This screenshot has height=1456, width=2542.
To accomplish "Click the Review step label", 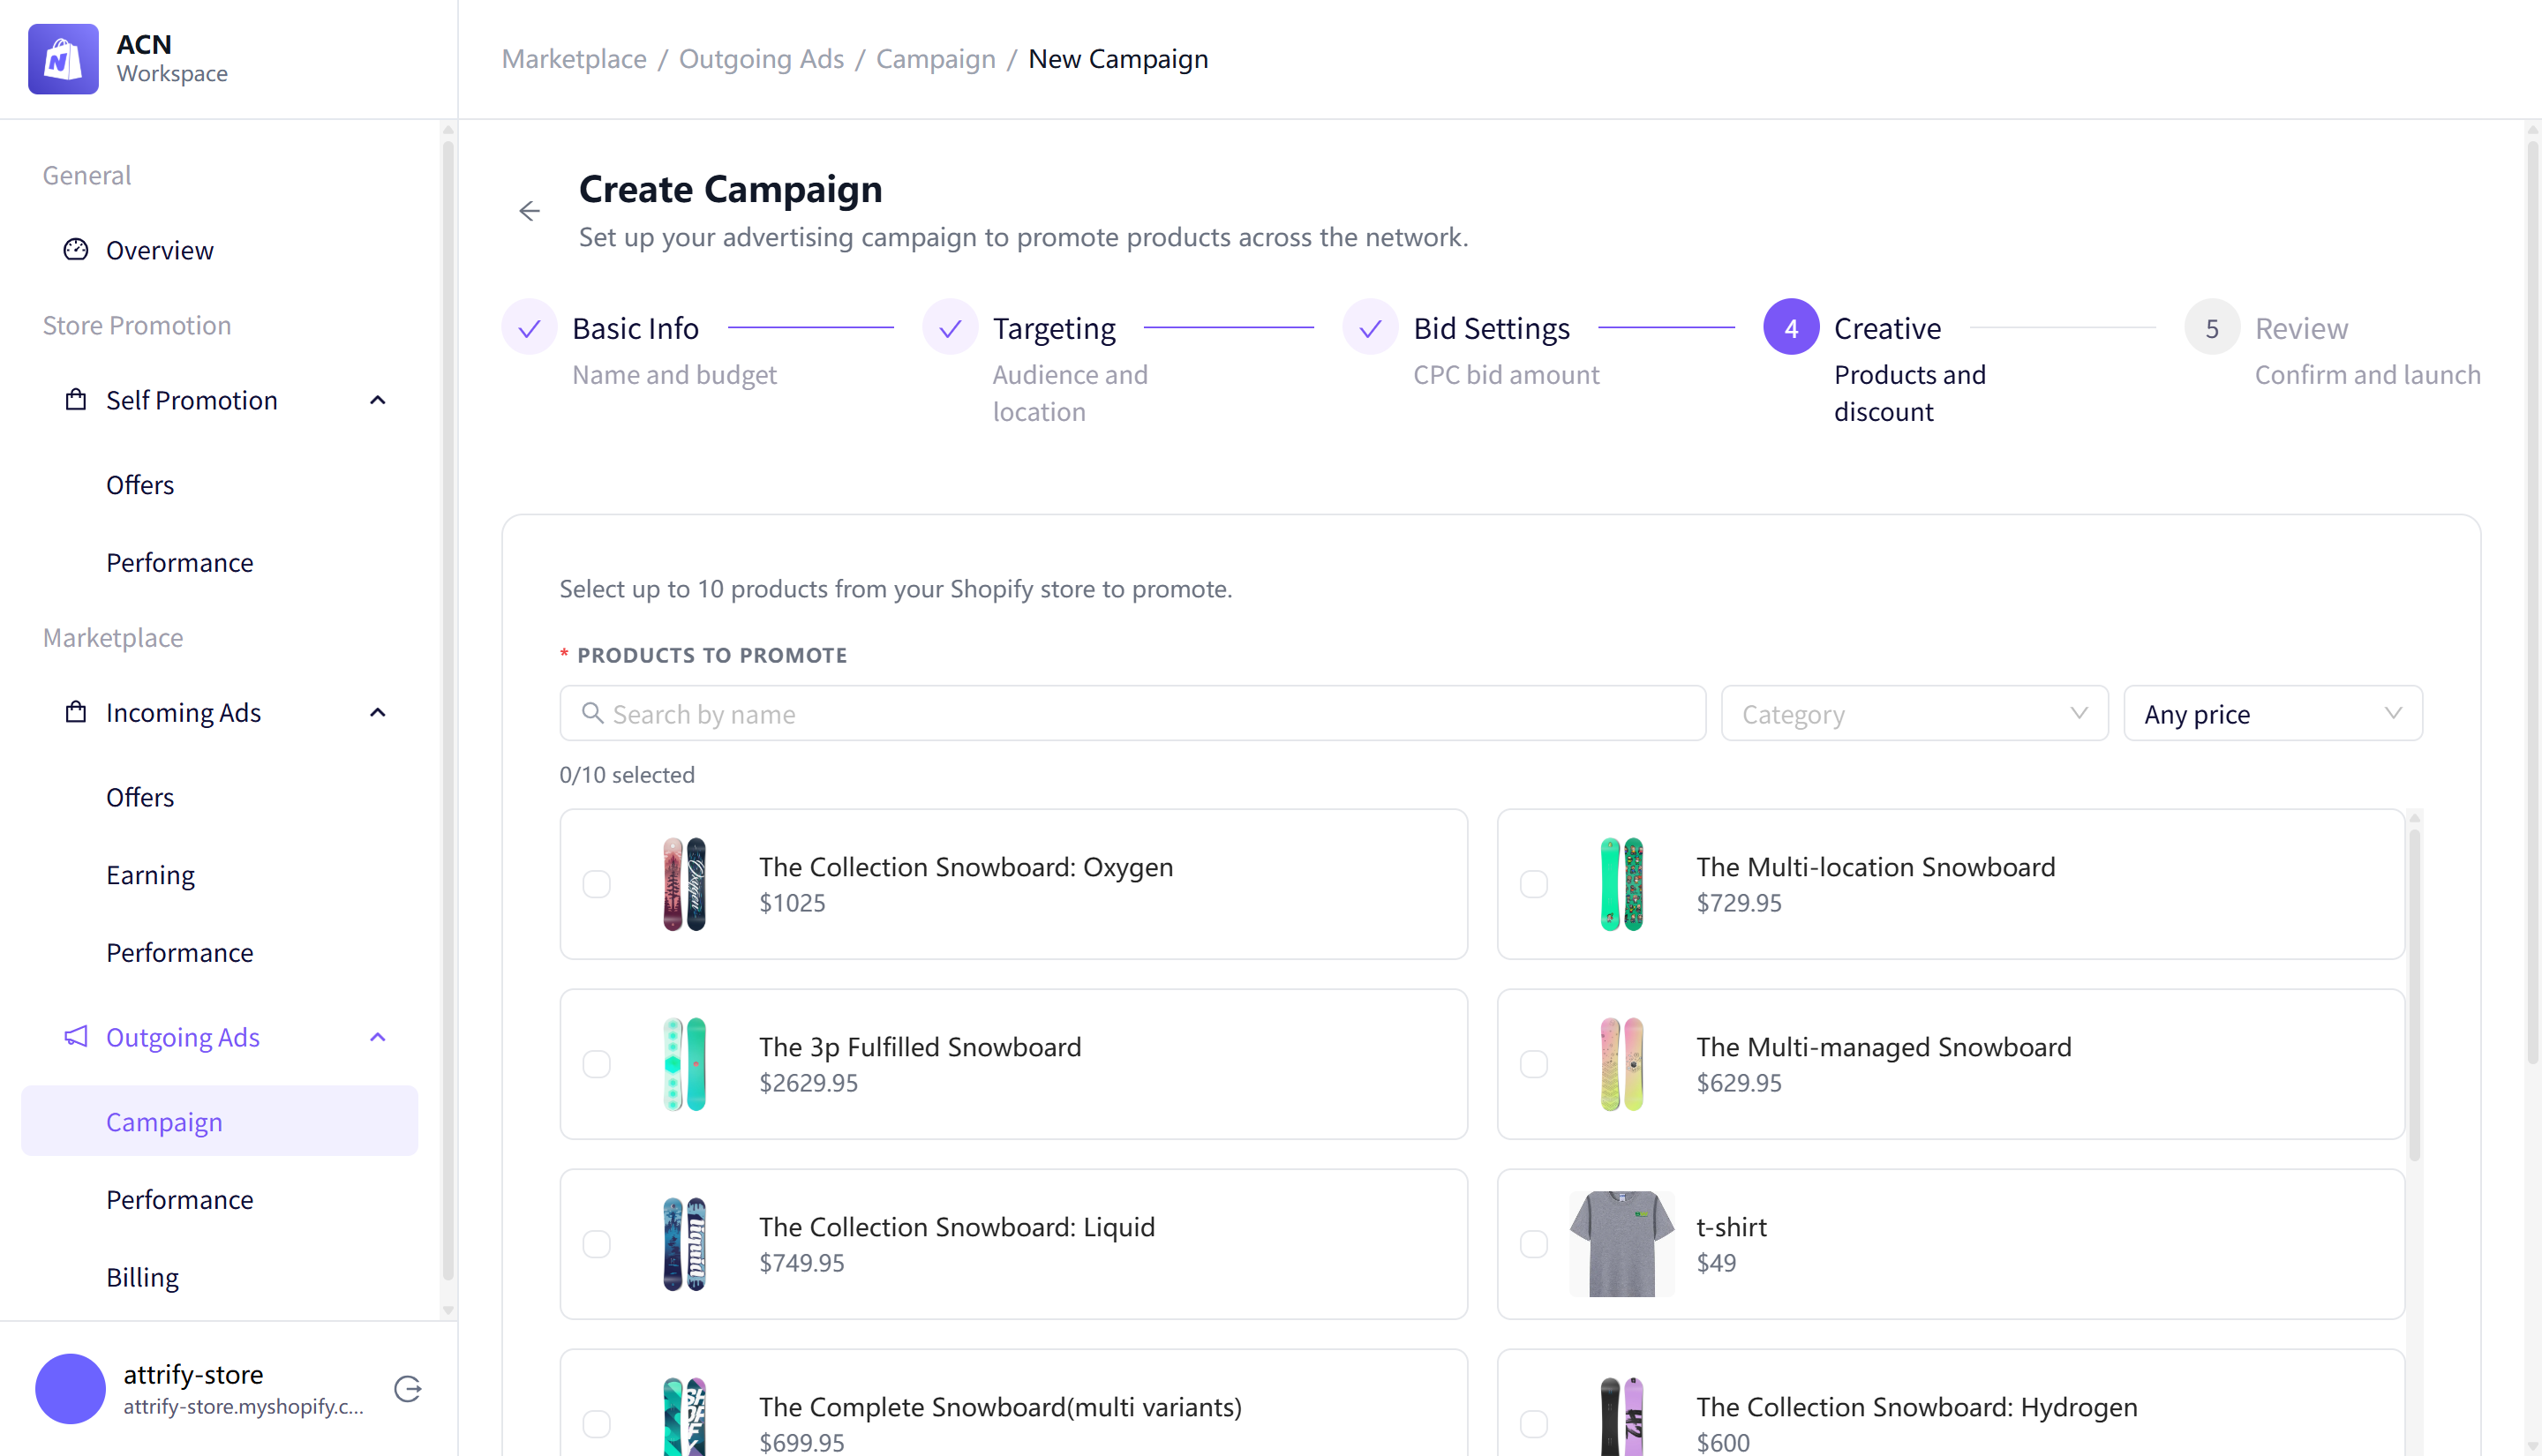I will [2301, 328].
